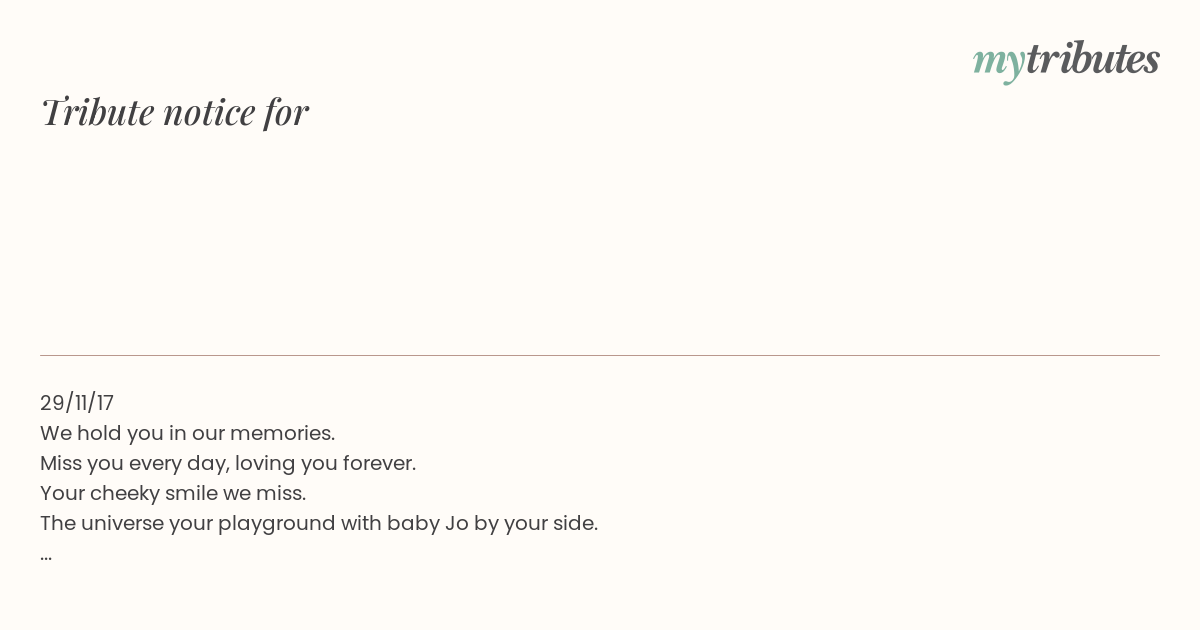Image resolution: width=1200 pixels, height=630 pixels.
Task: Click the grey 'tributes' part of logo
Action: click(x=1093, y=59)
